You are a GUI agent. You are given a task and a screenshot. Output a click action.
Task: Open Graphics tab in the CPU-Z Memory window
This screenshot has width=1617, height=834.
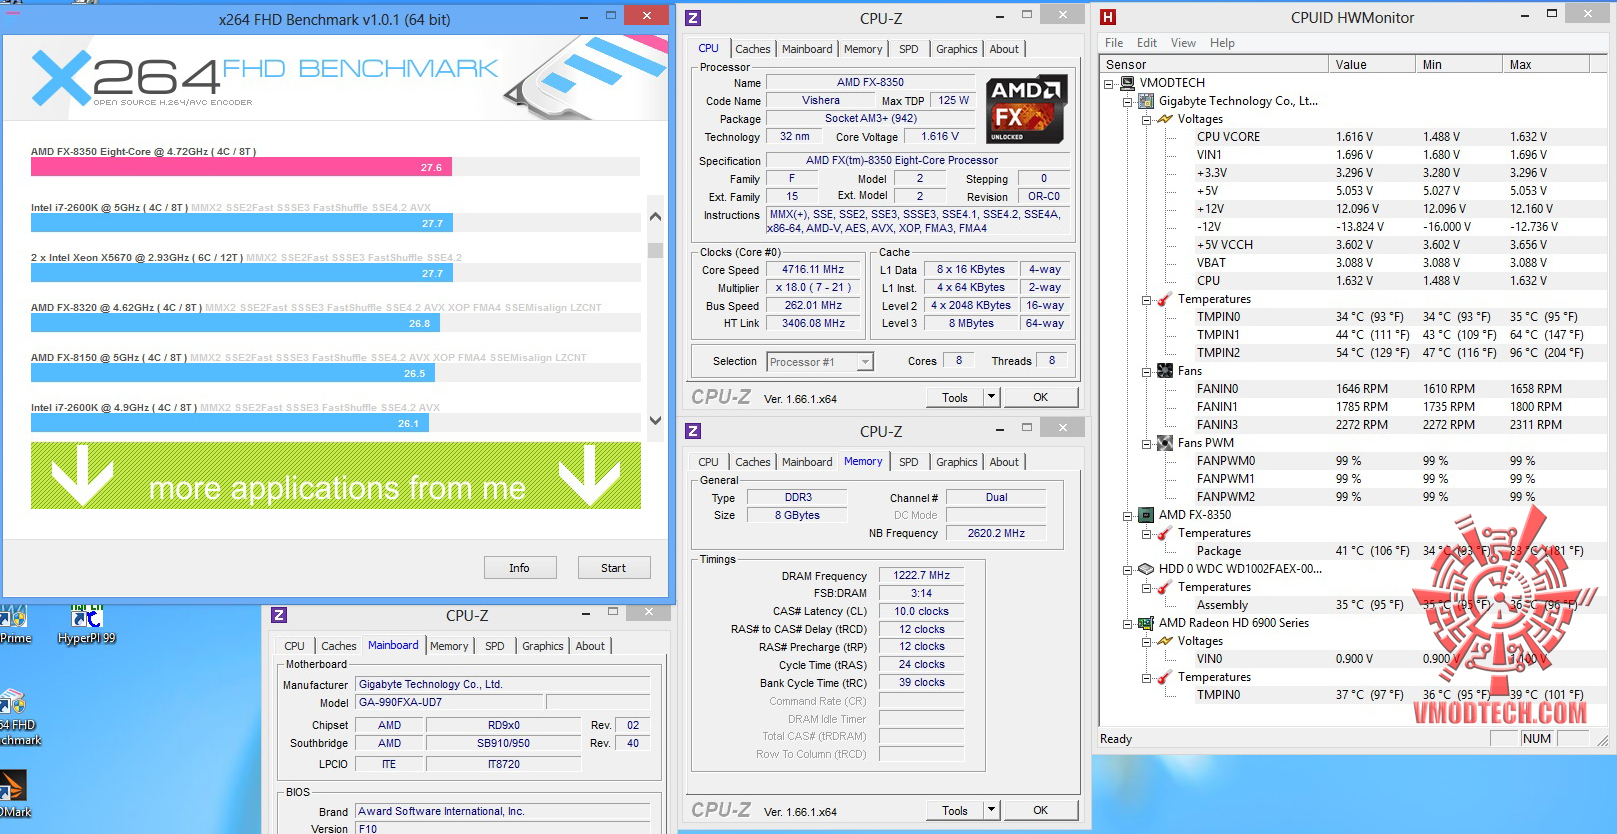pyautogui.click(x=957, y=462)
